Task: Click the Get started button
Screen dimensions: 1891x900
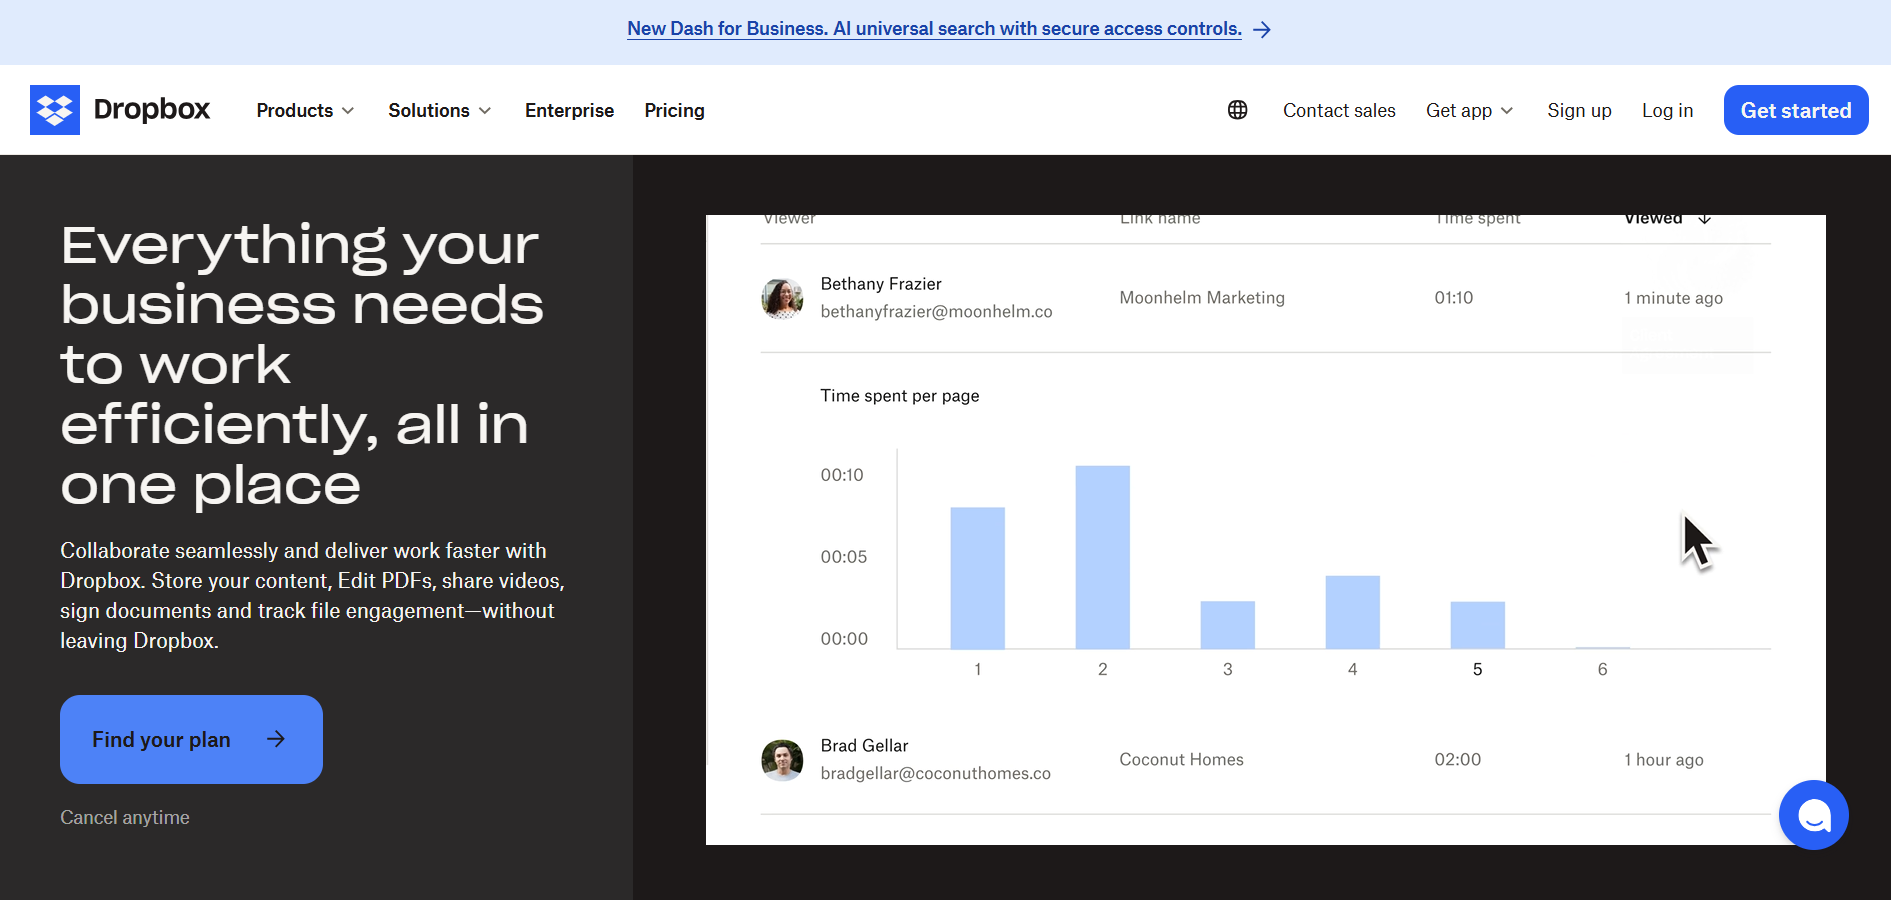Action: [1796, 110]
